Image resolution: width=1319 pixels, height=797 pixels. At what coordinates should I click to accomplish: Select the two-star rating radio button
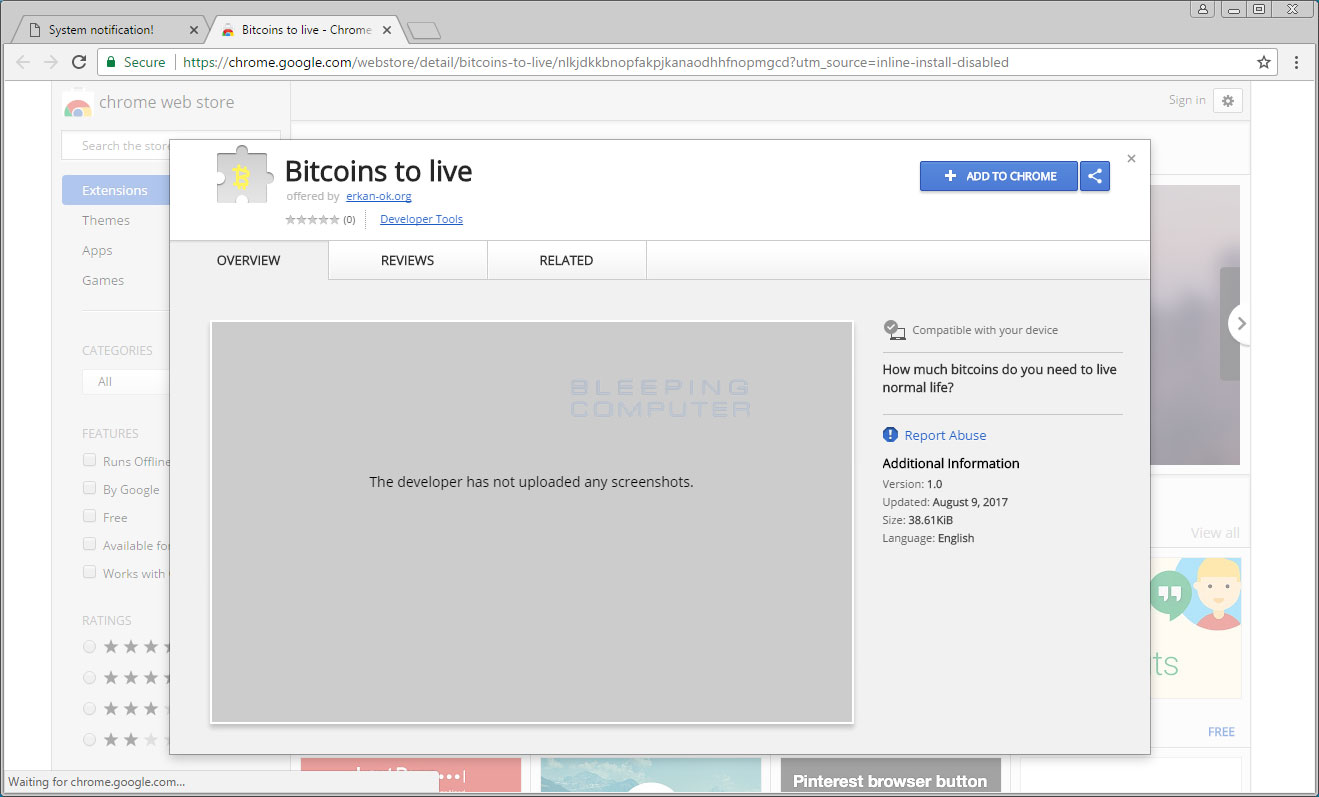[x=89, y=740]
